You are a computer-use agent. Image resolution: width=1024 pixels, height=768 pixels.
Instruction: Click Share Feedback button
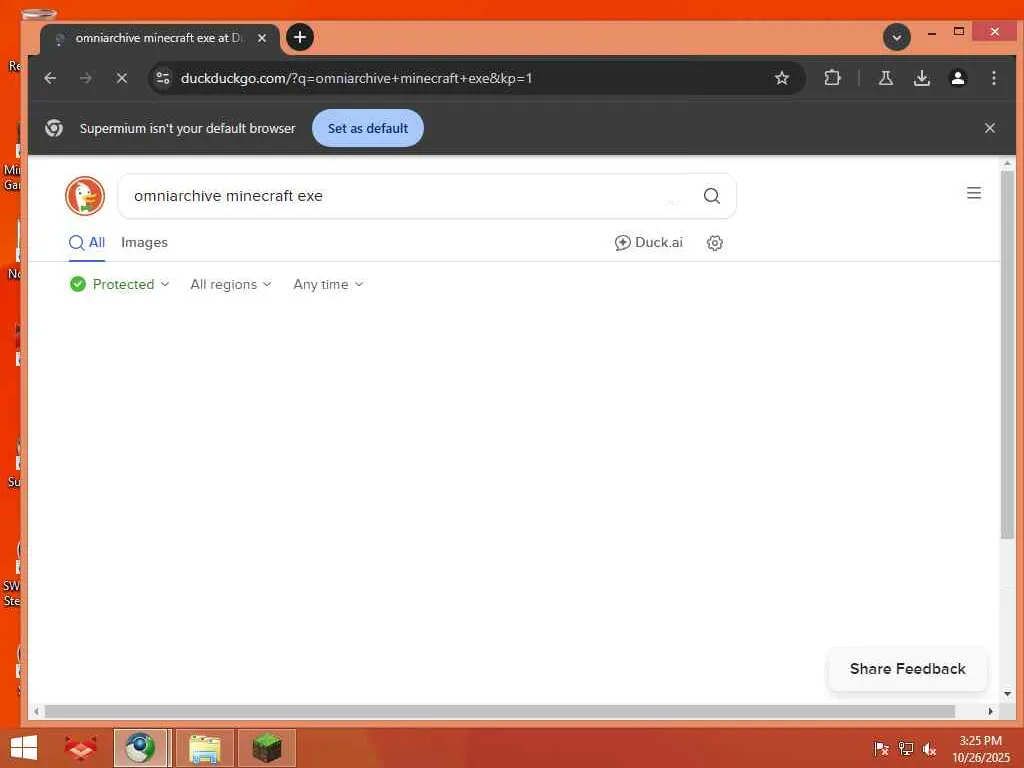(x=907, y=669)
